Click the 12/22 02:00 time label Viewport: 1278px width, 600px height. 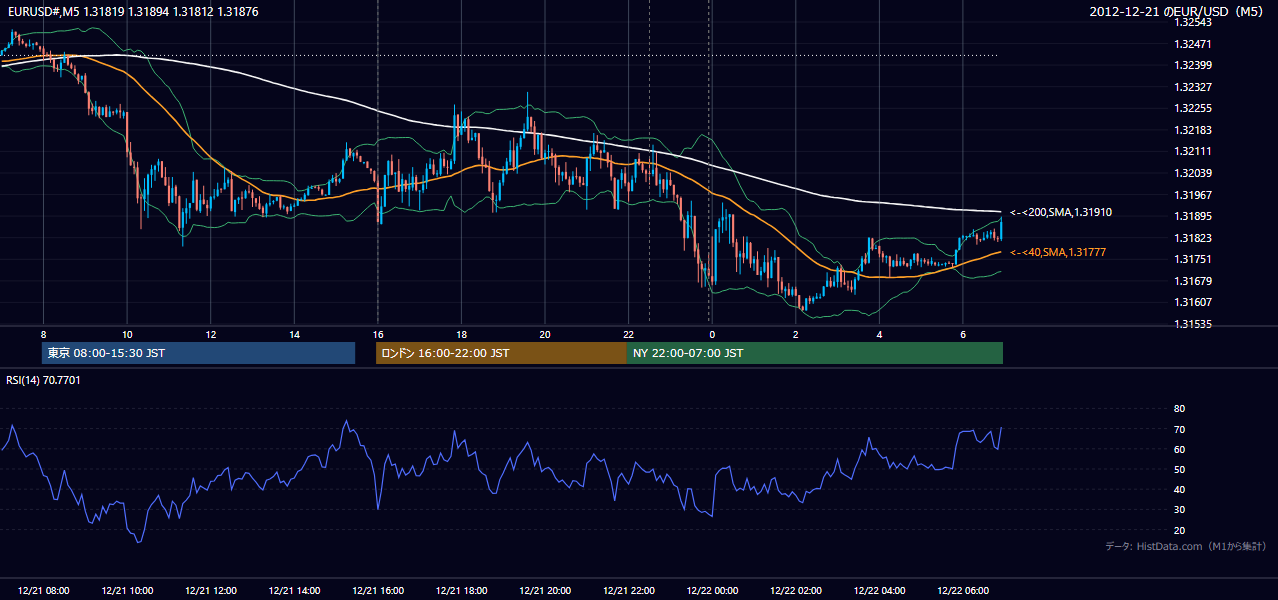tap(795, 591)
